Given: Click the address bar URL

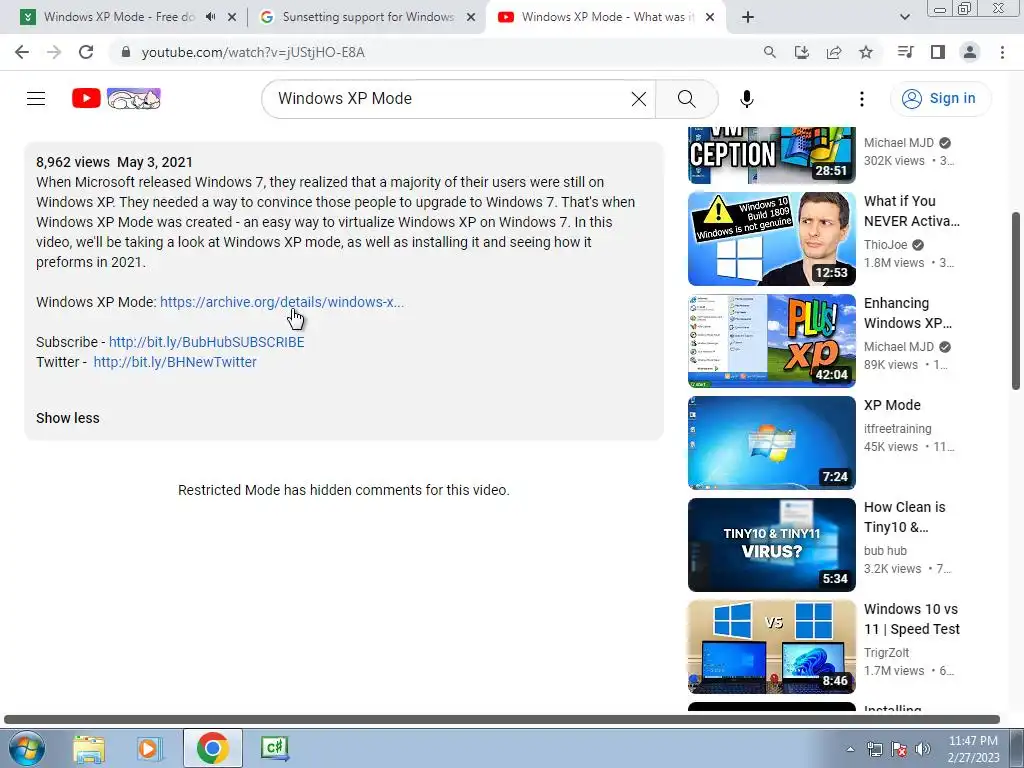Looking at the screenshot, I should click(253, 52).
